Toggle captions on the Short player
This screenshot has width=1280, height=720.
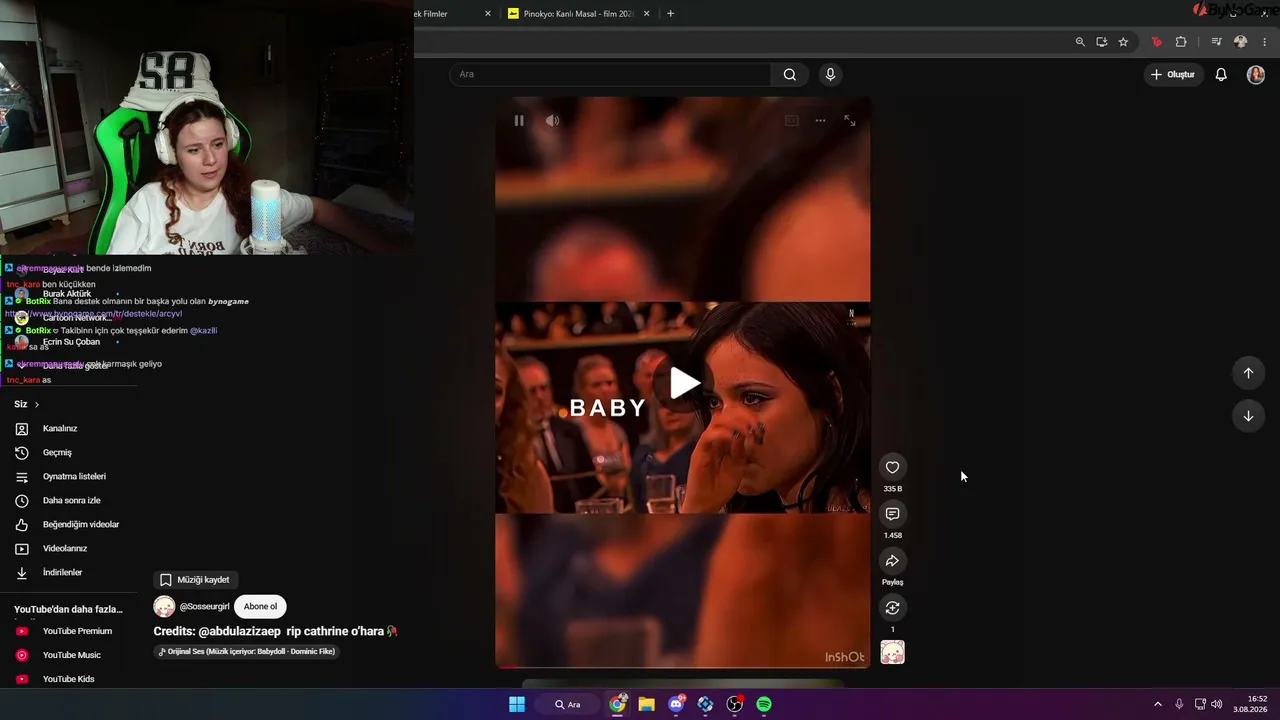(x=791, y=121)
